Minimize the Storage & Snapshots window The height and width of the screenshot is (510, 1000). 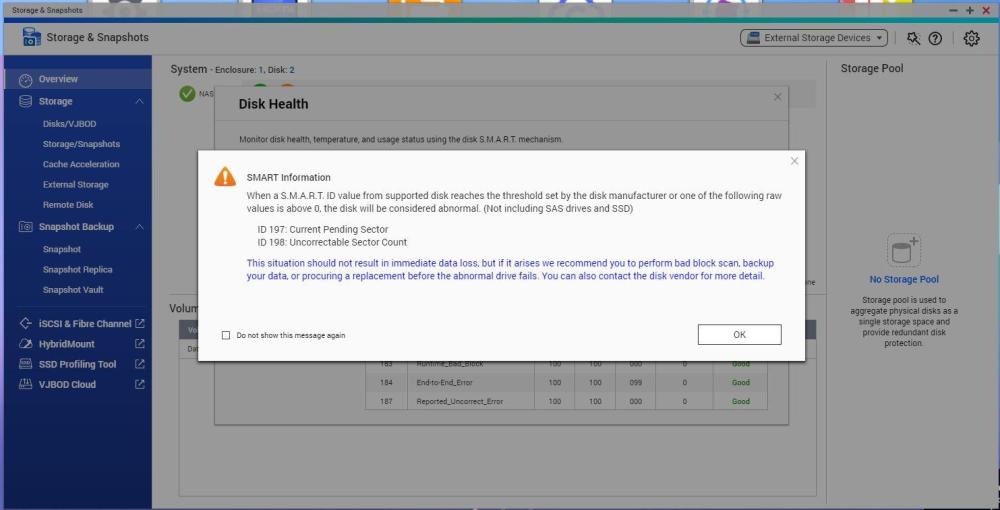click(x=953, y=10)
